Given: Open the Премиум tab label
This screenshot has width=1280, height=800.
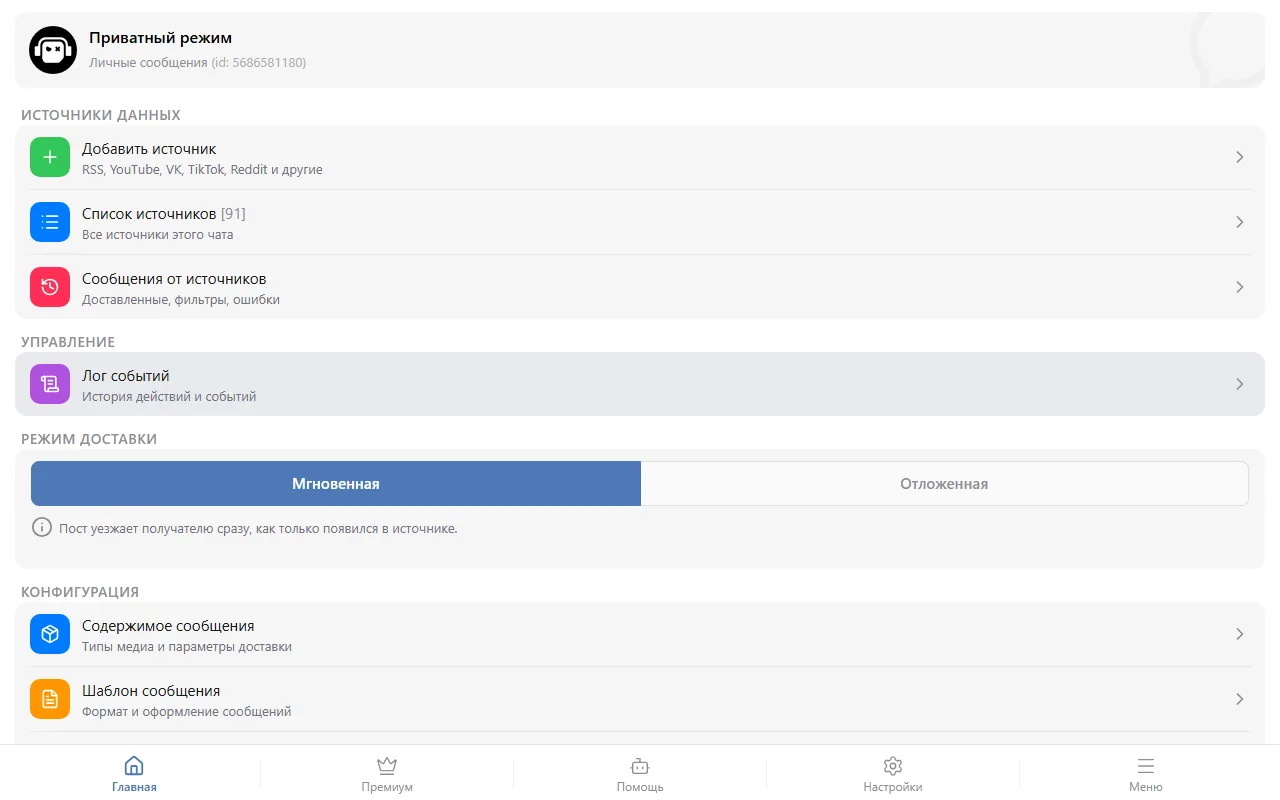Looking at the screenshot, I should (x=387, y=787).
